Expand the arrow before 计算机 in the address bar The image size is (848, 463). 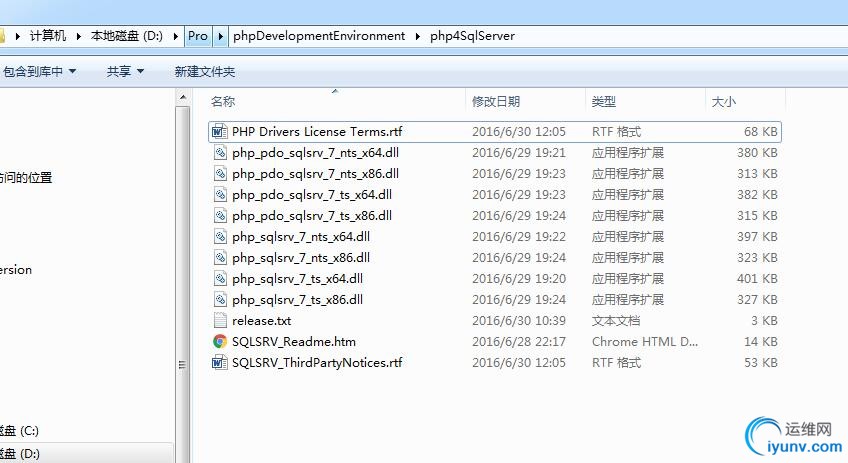point(18,36)
